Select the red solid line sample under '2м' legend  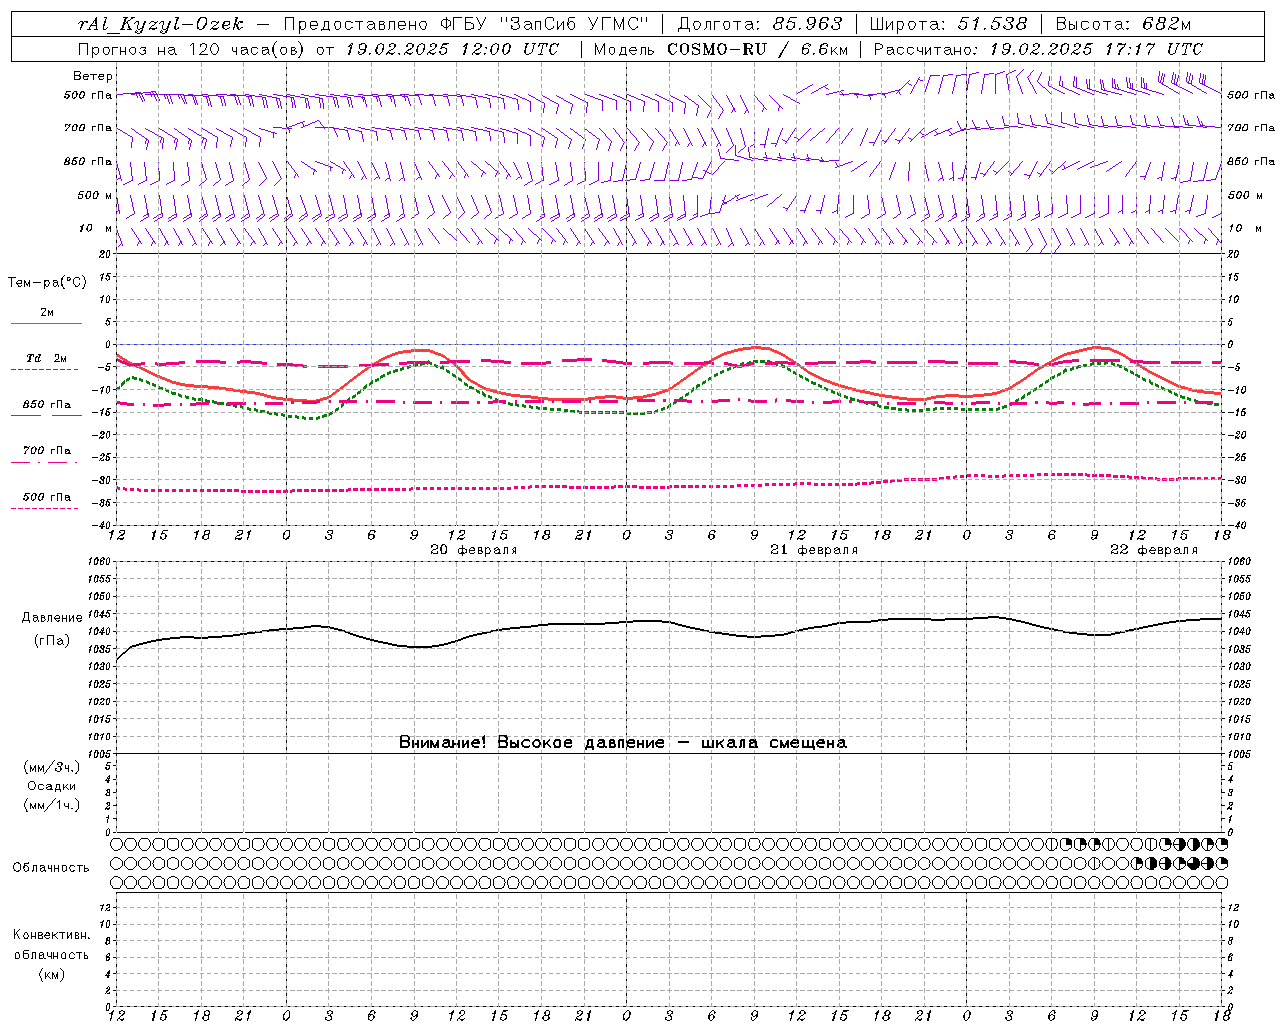pyautogui.click(x=46, y=323)
